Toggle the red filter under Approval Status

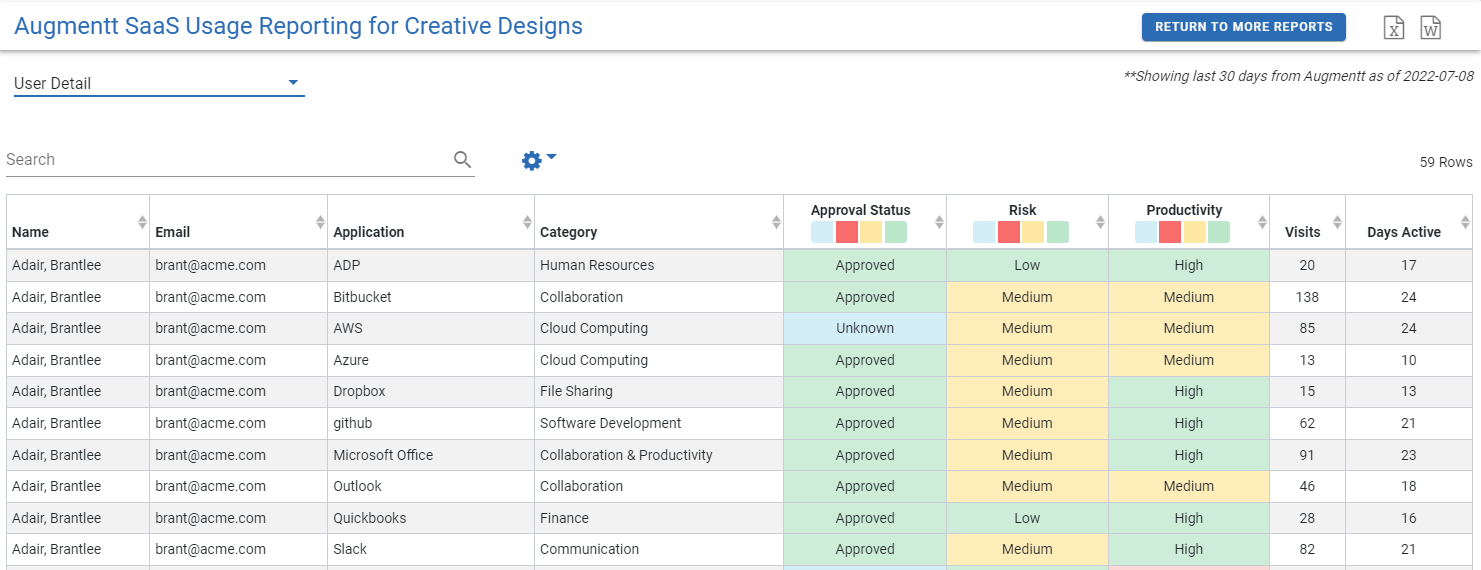pos(847,232)
